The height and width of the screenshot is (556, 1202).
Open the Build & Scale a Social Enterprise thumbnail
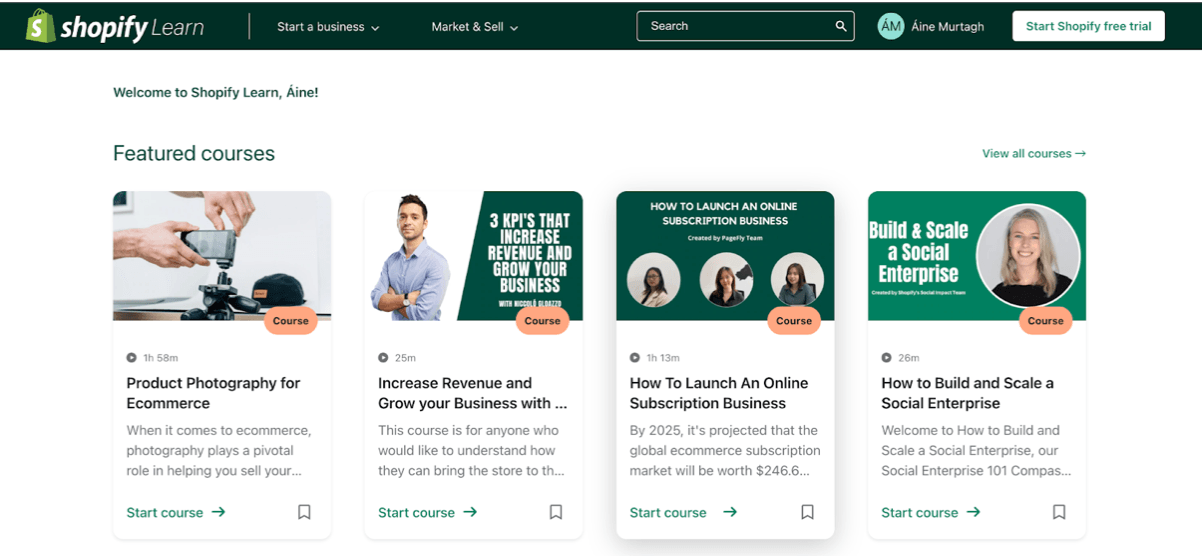977,255
